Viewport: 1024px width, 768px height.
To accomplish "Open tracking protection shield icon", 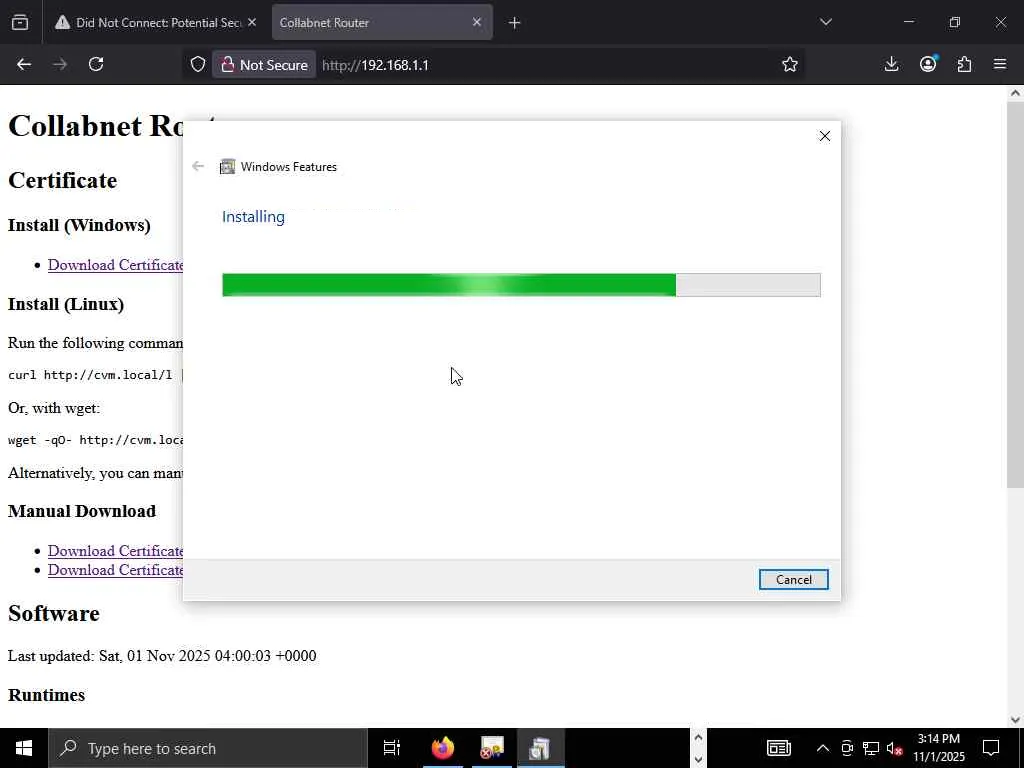I will 198,65.
